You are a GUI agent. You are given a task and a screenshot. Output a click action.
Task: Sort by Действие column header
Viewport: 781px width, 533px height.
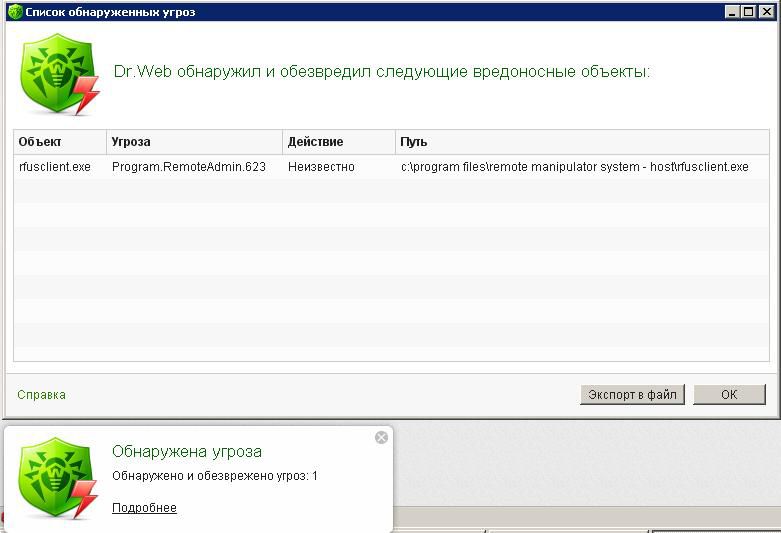(339, 142)
